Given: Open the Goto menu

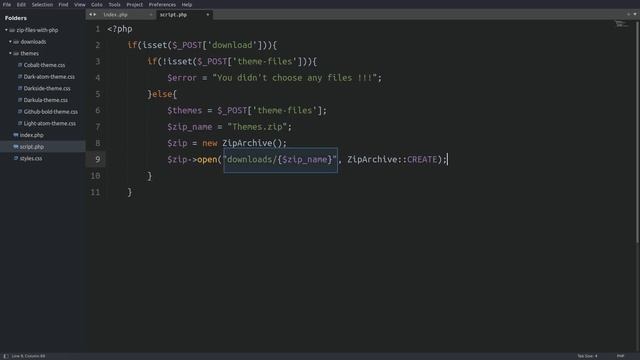Looking at the screenshot, I should pos(97,4).
